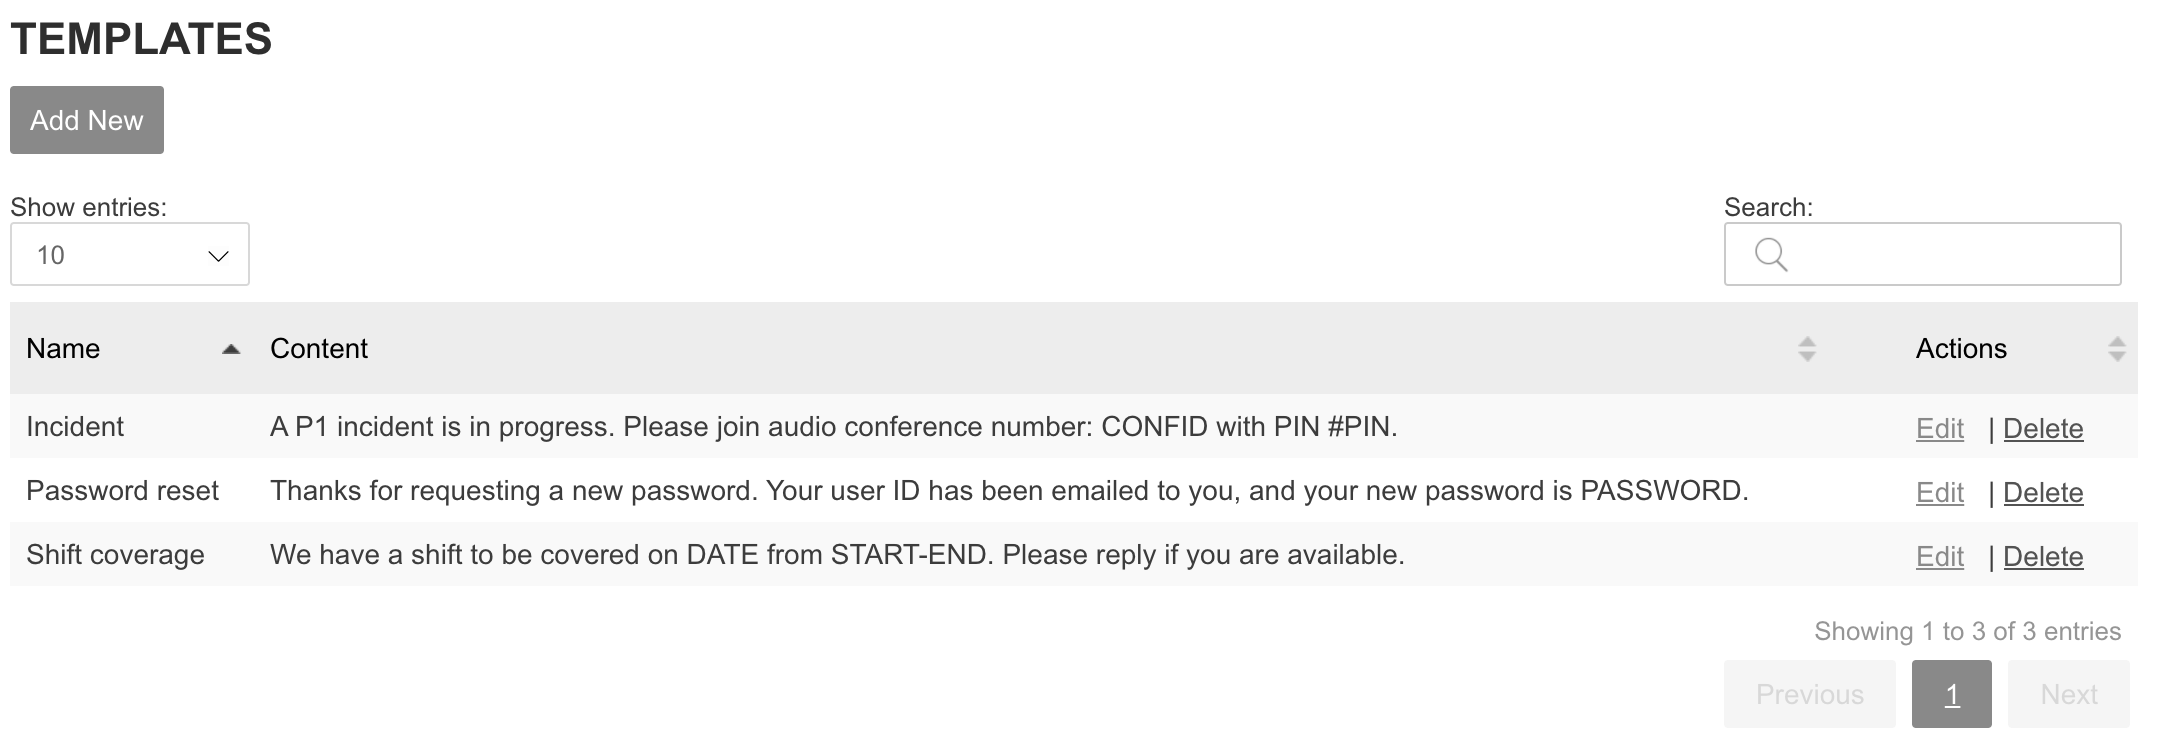Click the Add New template button
This screenshot has width=2160, height=744.
(87, 120)
